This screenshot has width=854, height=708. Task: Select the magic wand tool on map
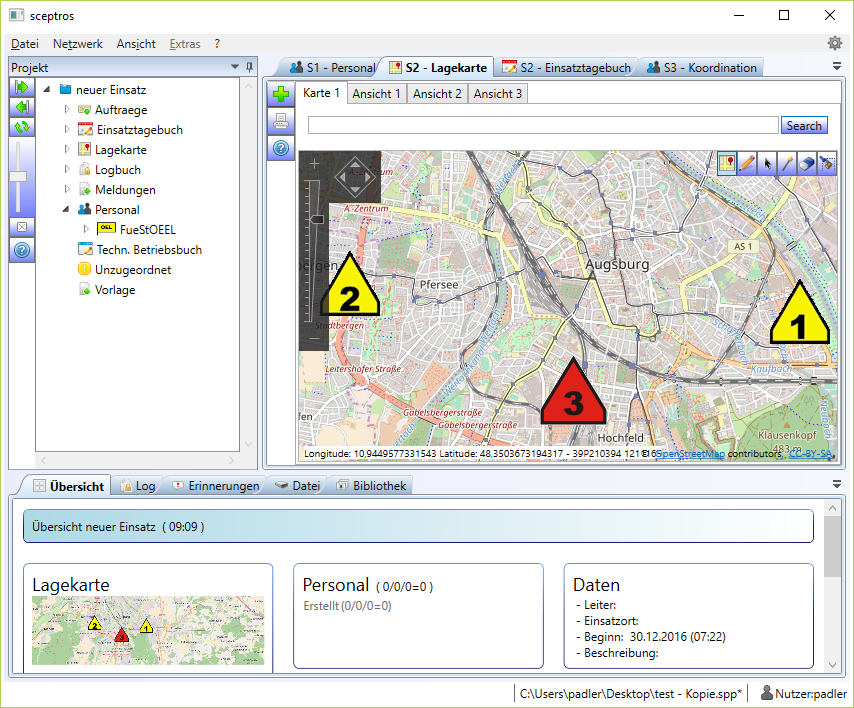787,163
